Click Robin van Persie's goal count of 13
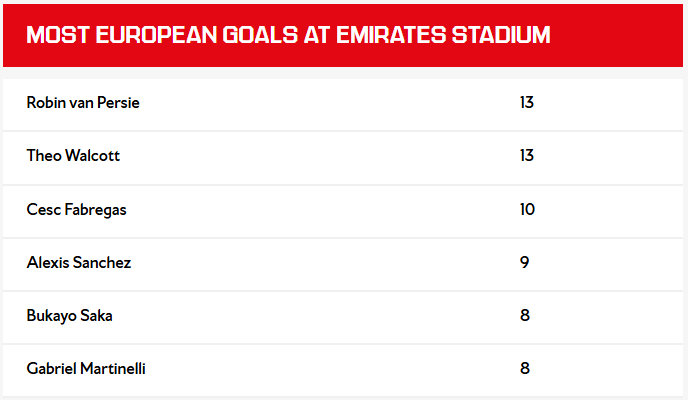The width and height of the screenshot is (688, 400). [x=527, y=103]
